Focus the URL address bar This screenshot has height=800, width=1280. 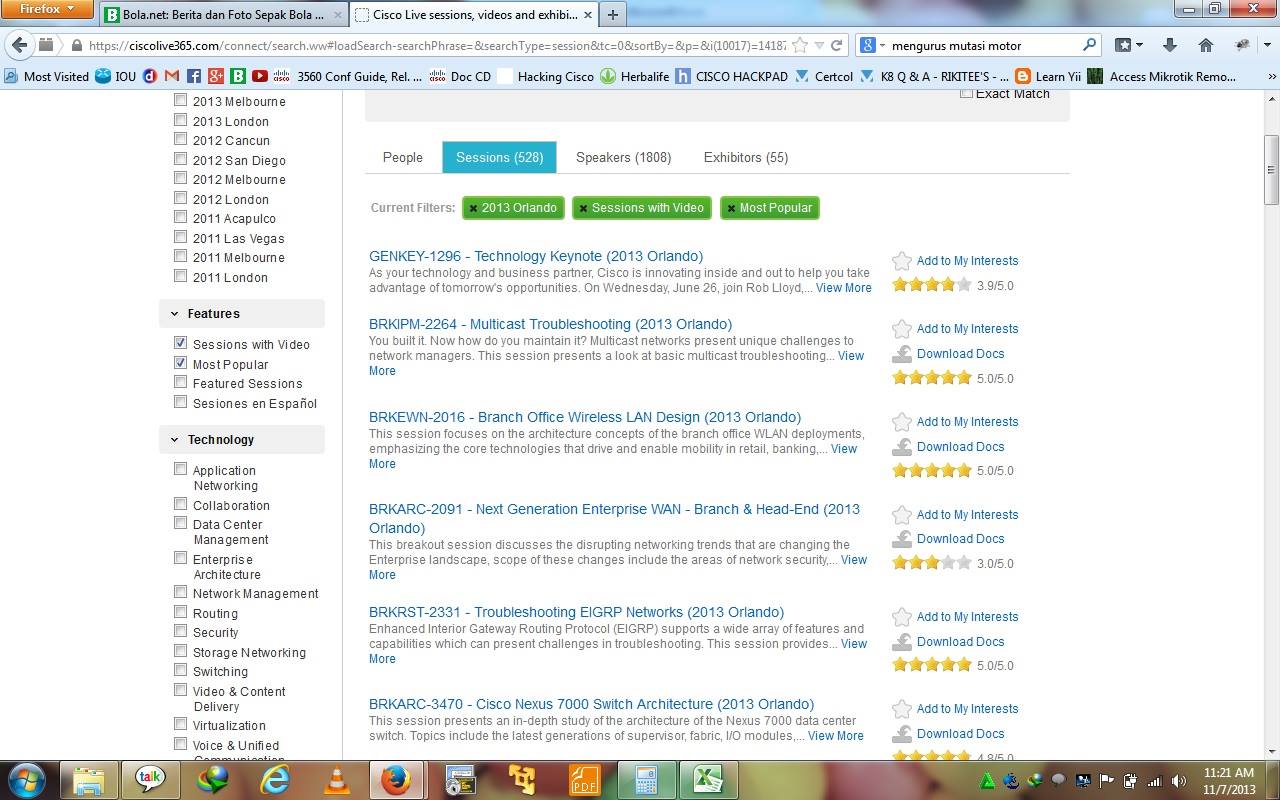[x=436, y=45]
